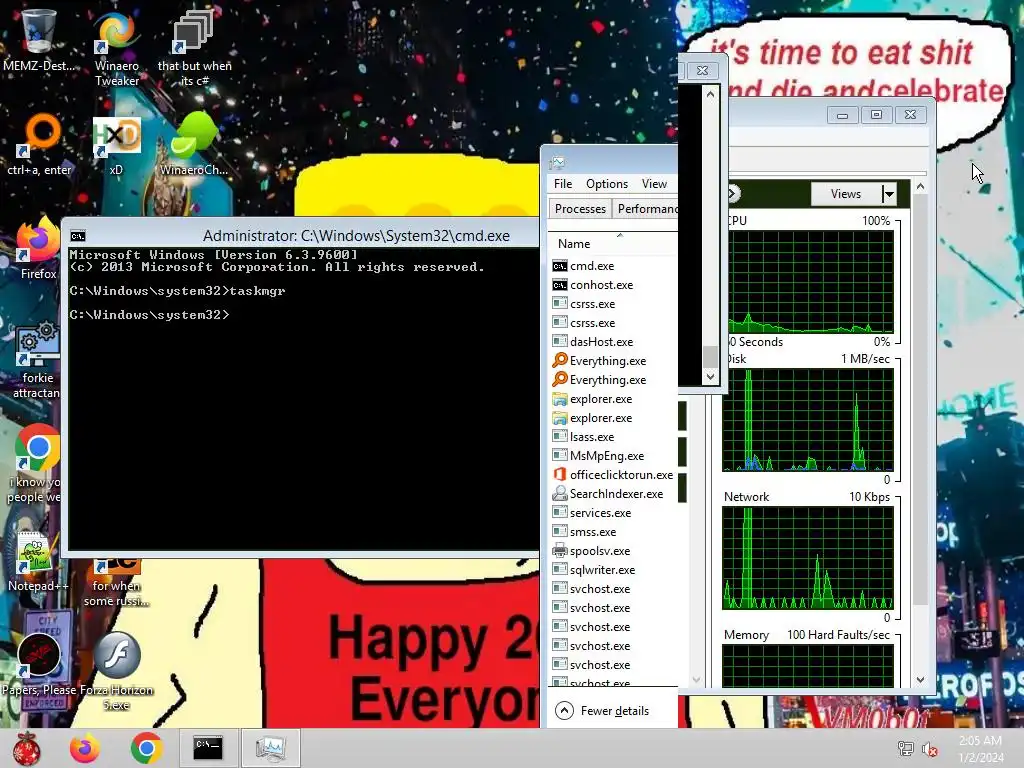Select the lsass.exe process row

(613, 437)
